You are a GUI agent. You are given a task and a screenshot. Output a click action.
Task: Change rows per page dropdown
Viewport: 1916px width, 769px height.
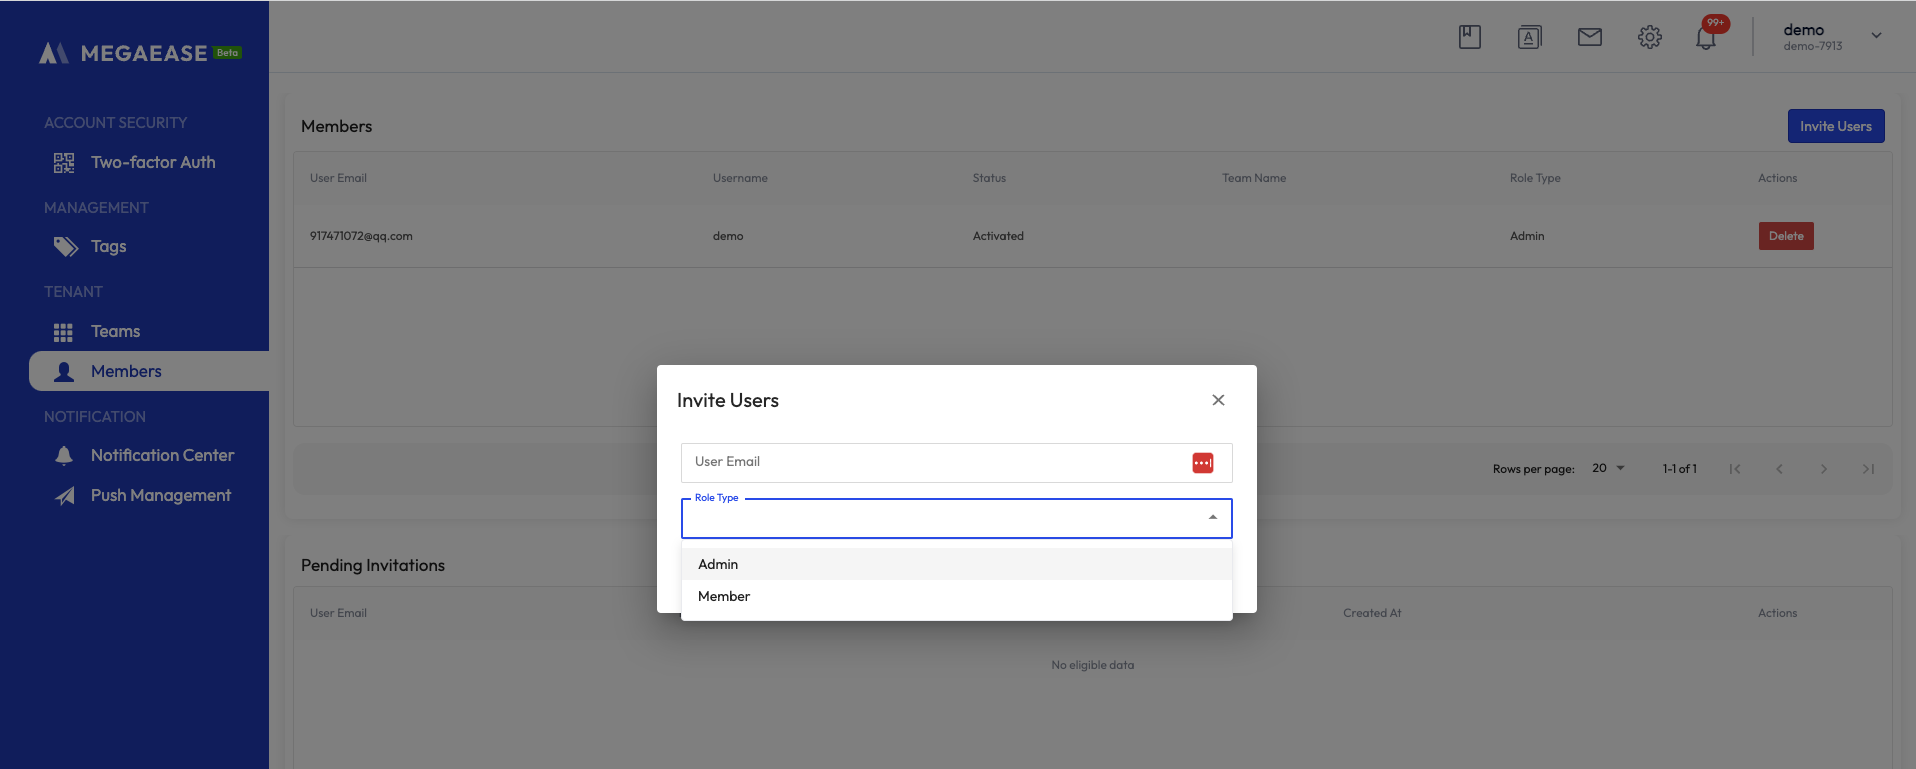[1608, 468]
